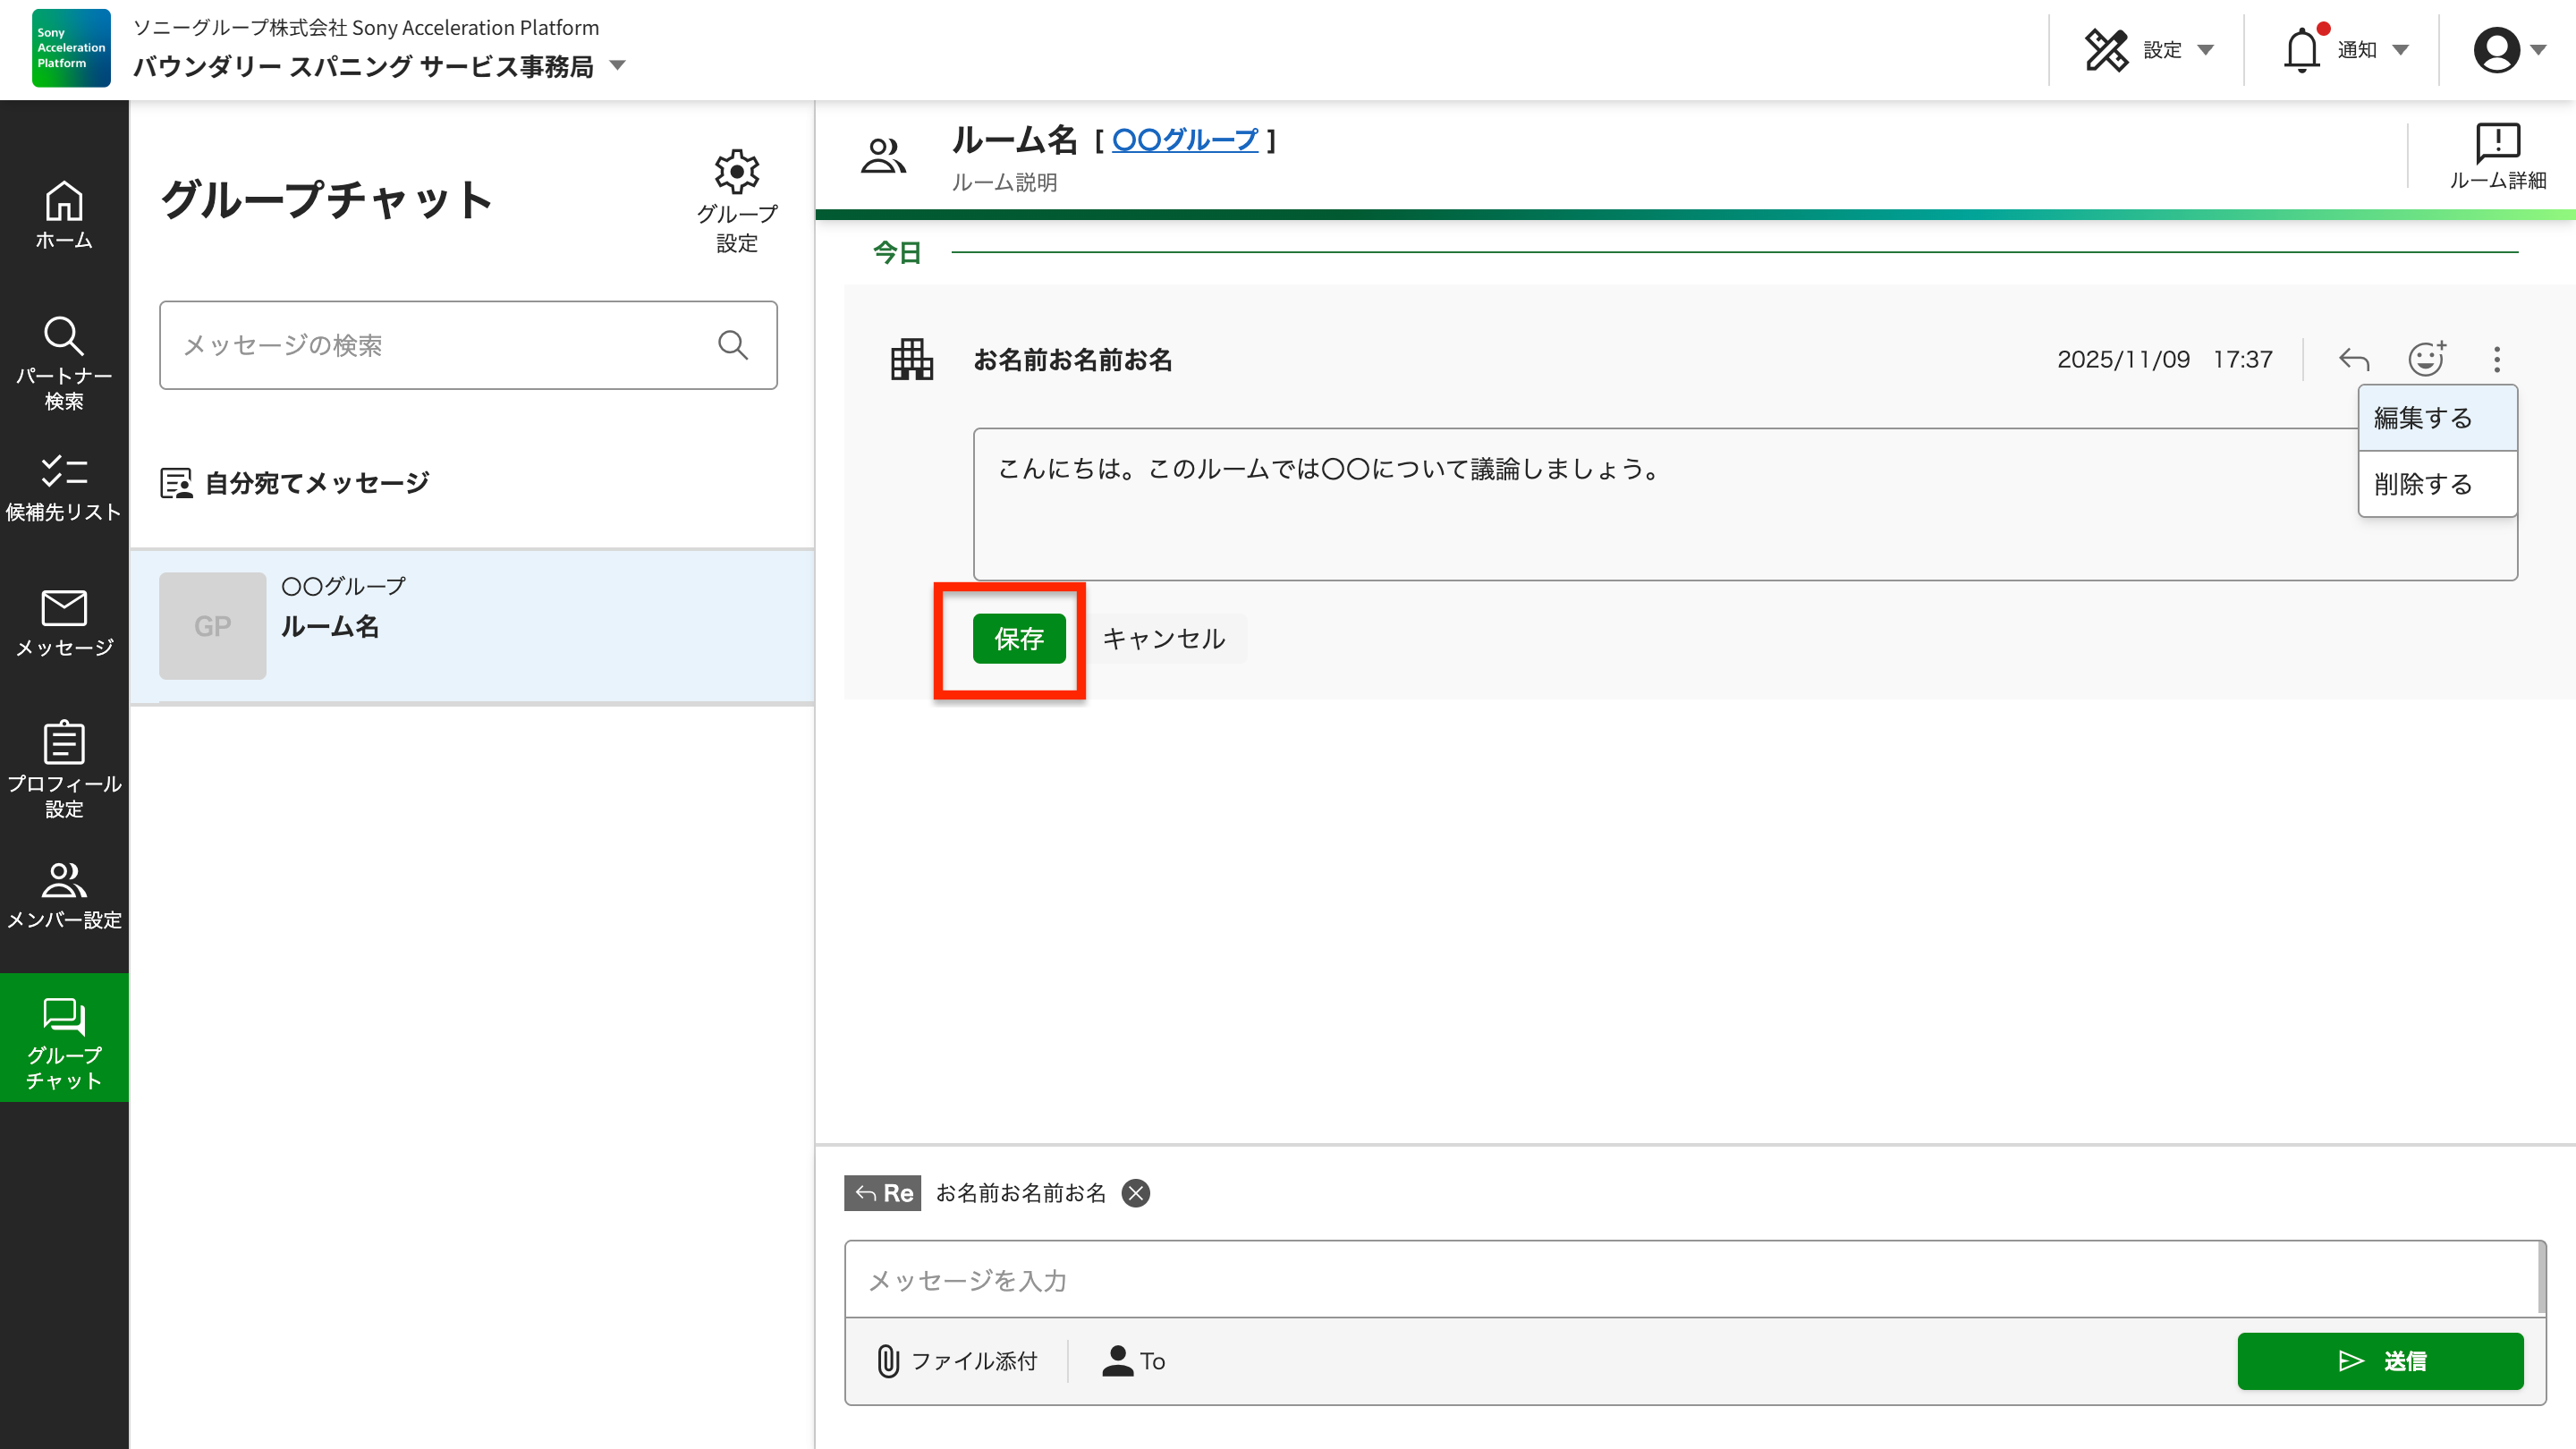
Task: Click the キャンセル button
Action: point(1163,639)
